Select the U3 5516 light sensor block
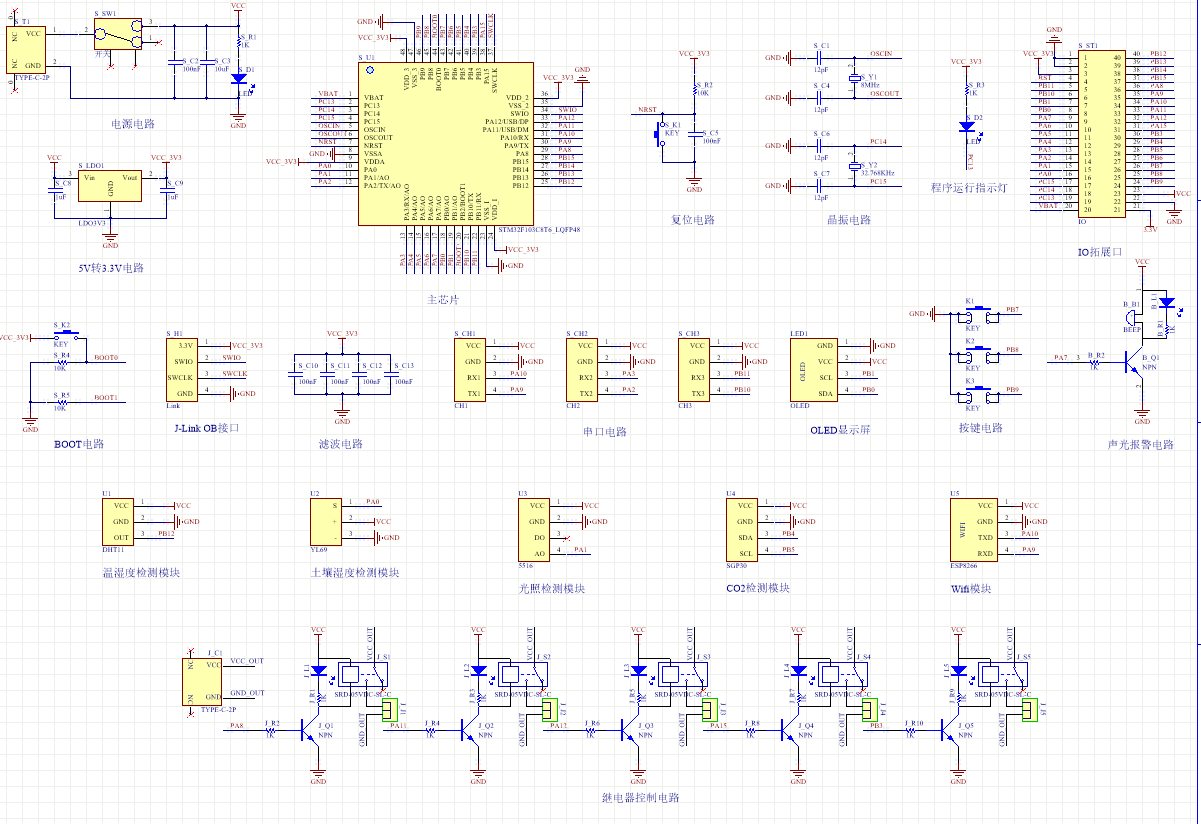 535,529
